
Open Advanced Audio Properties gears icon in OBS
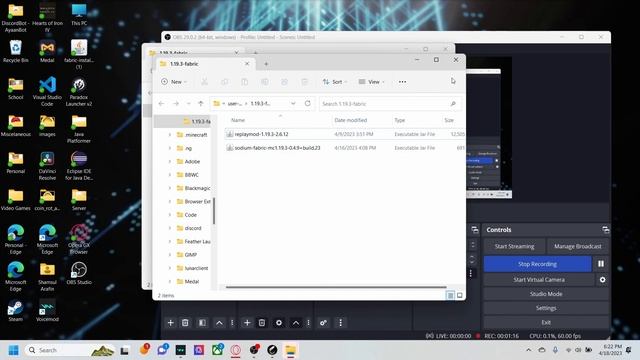coord(323,323)
